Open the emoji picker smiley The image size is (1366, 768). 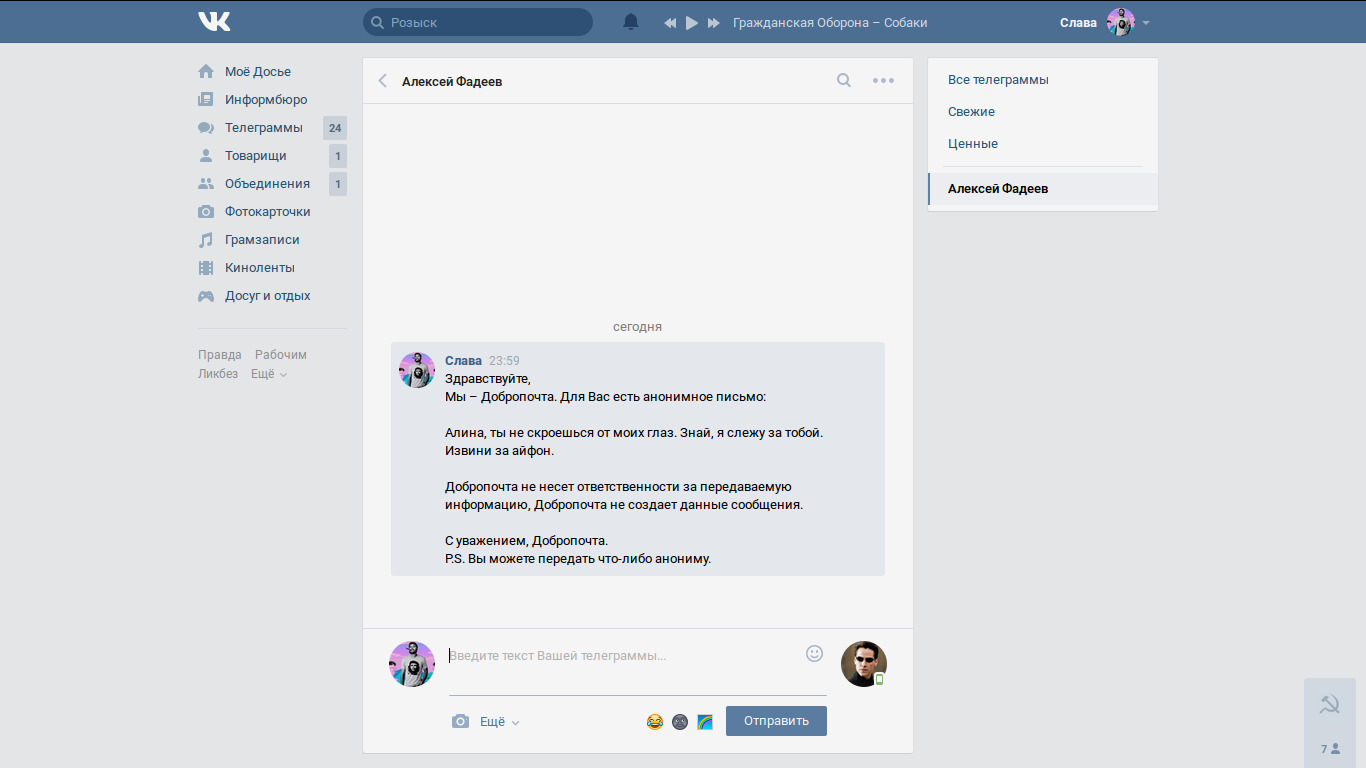(x=814, y=653)
